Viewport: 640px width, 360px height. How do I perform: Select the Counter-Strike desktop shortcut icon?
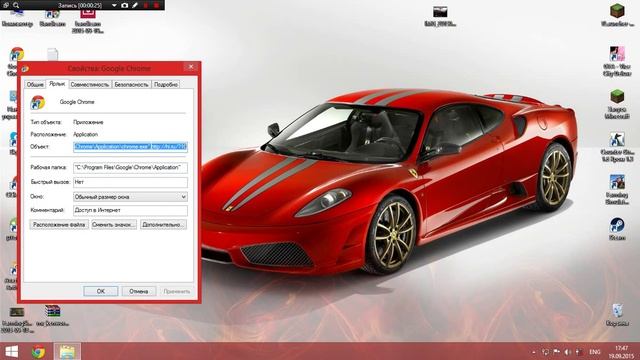point(617,140)
